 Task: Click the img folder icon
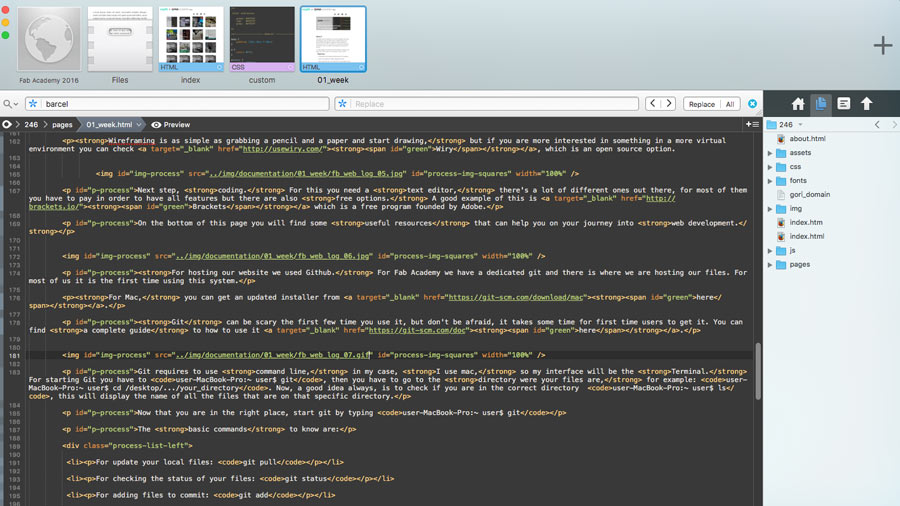click(781, 209)
